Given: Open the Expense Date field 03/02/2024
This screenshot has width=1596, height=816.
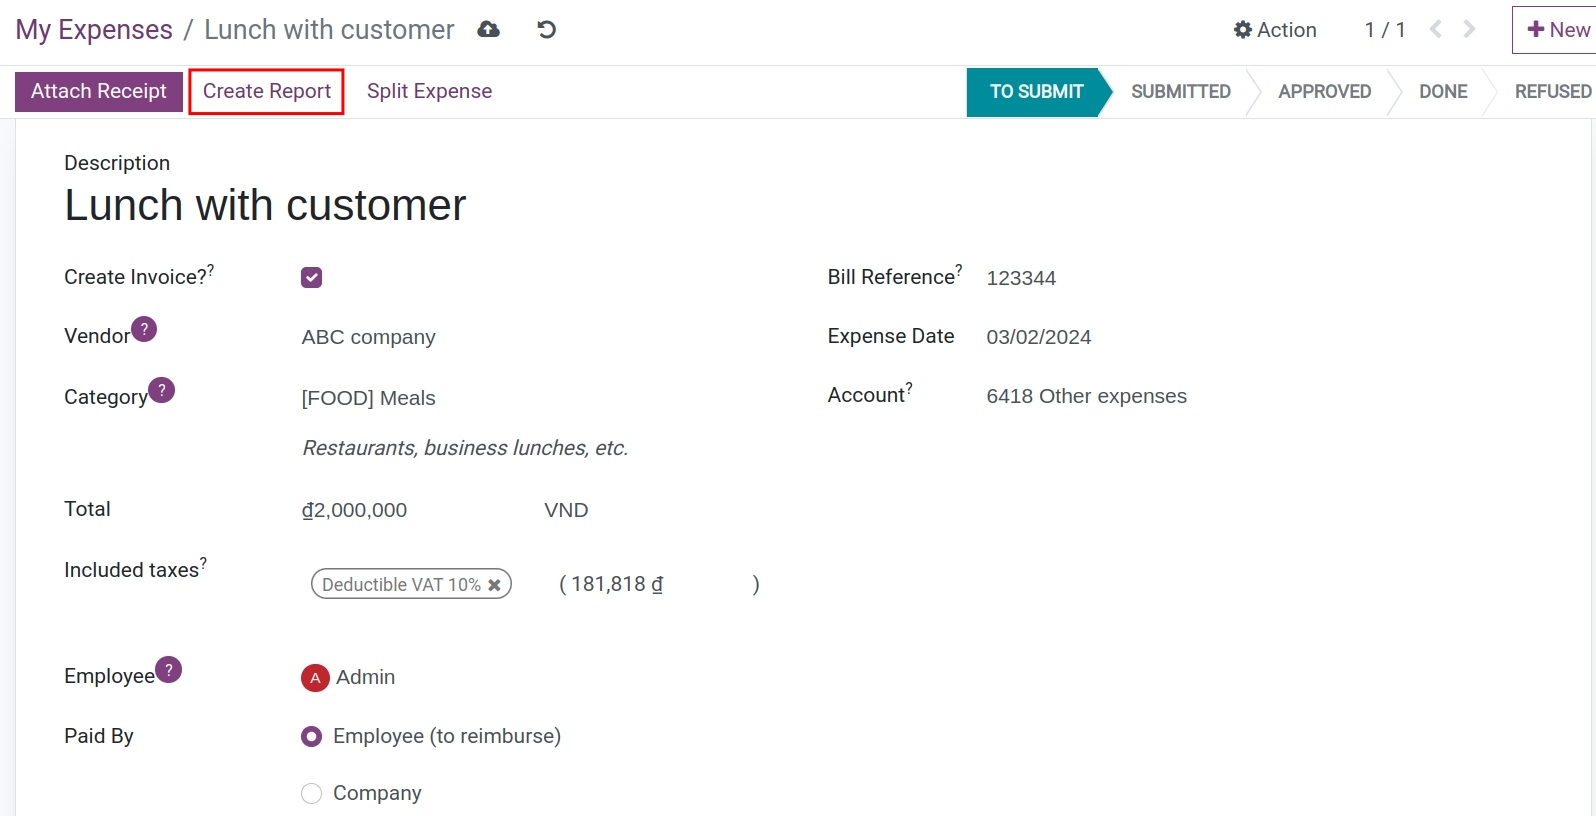Looking at the screenshot, I should tap(1039, 337).
